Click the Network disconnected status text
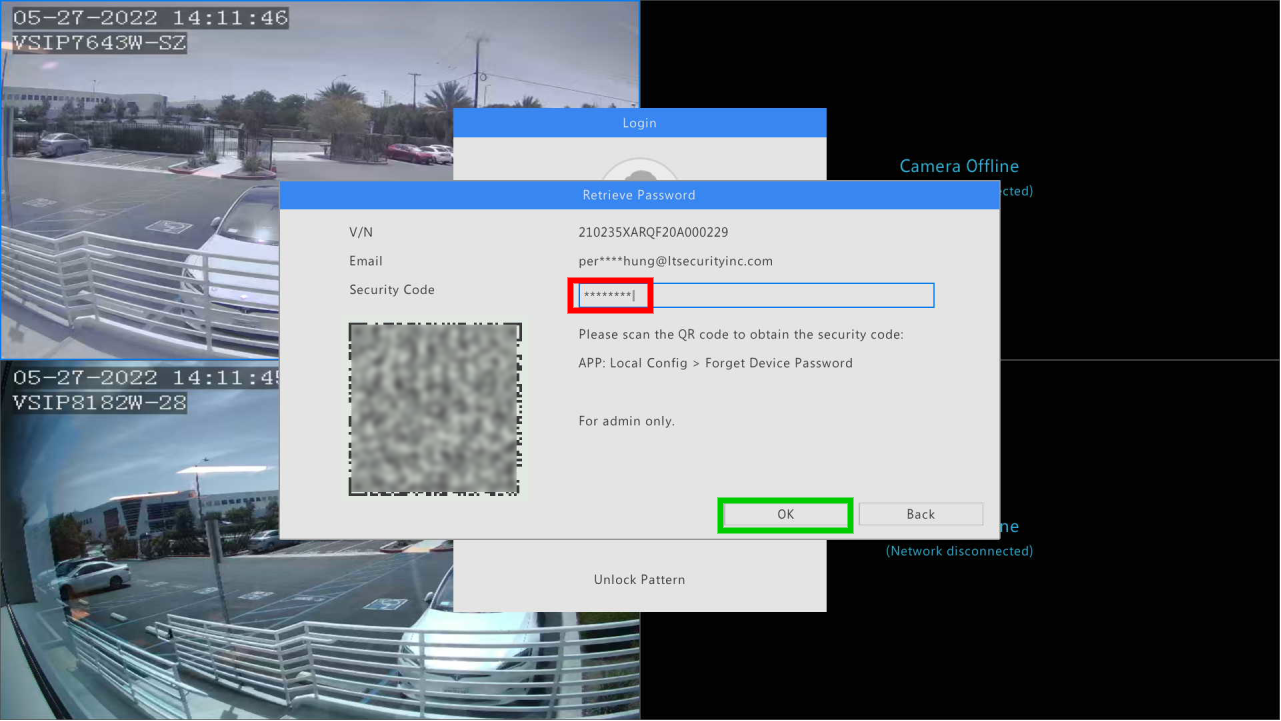This screenshot has width=1281, height=721. pos(959,551)
